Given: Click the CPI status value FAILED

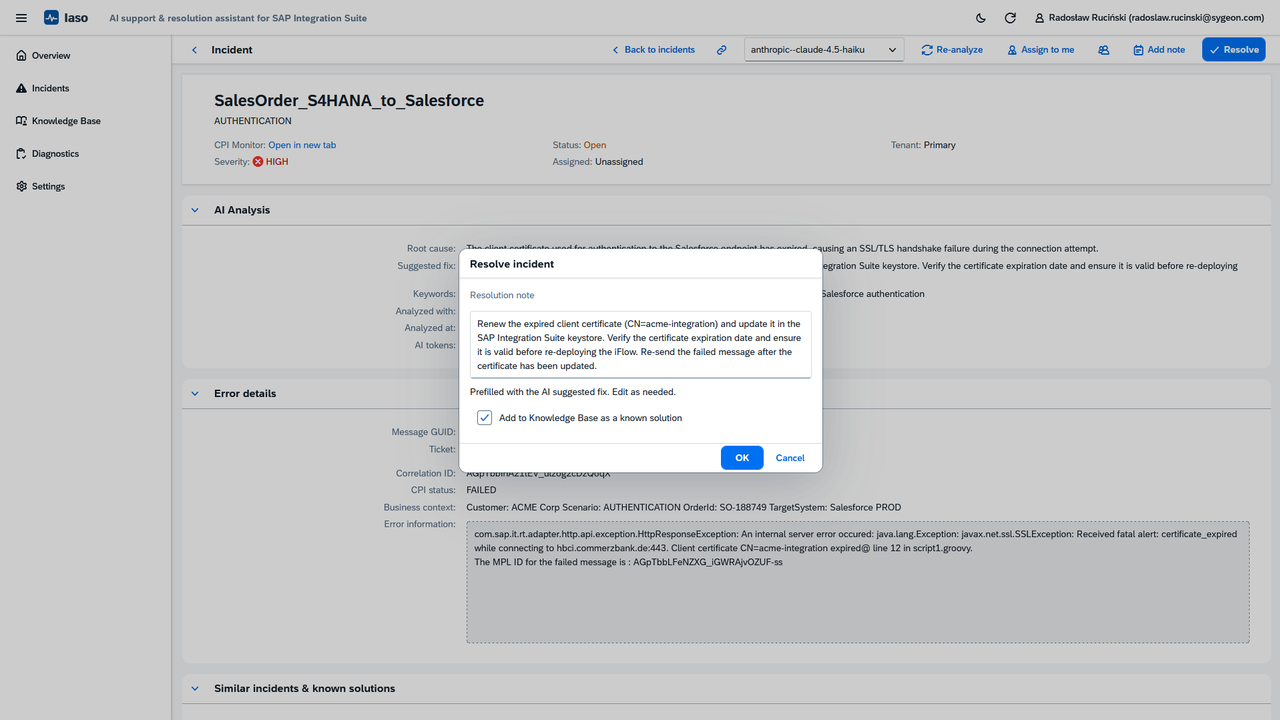Looking at the screenshot, I should pyautogui.click(x=482, y=490).
